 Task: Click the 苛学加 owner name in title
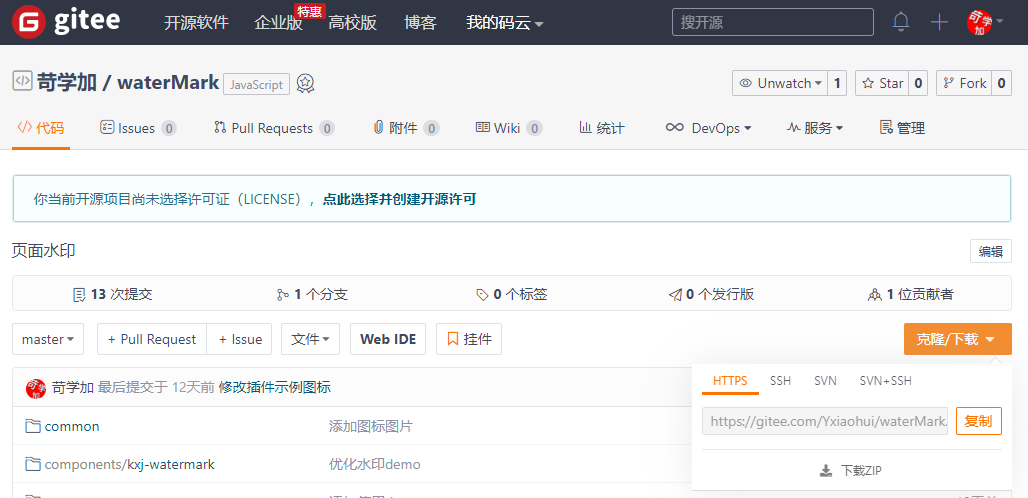(67, 83)
